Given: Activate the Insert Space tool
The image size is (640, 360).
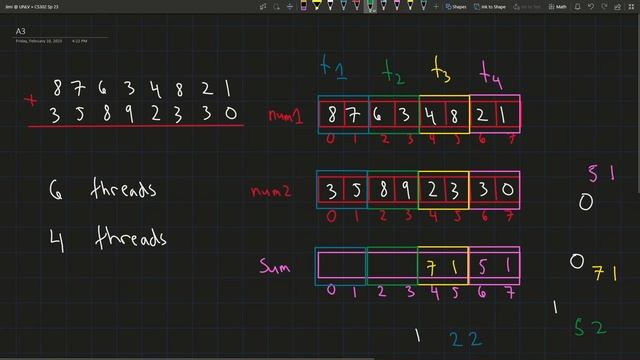Looking at the screenshot, I should tap(290, 7).
